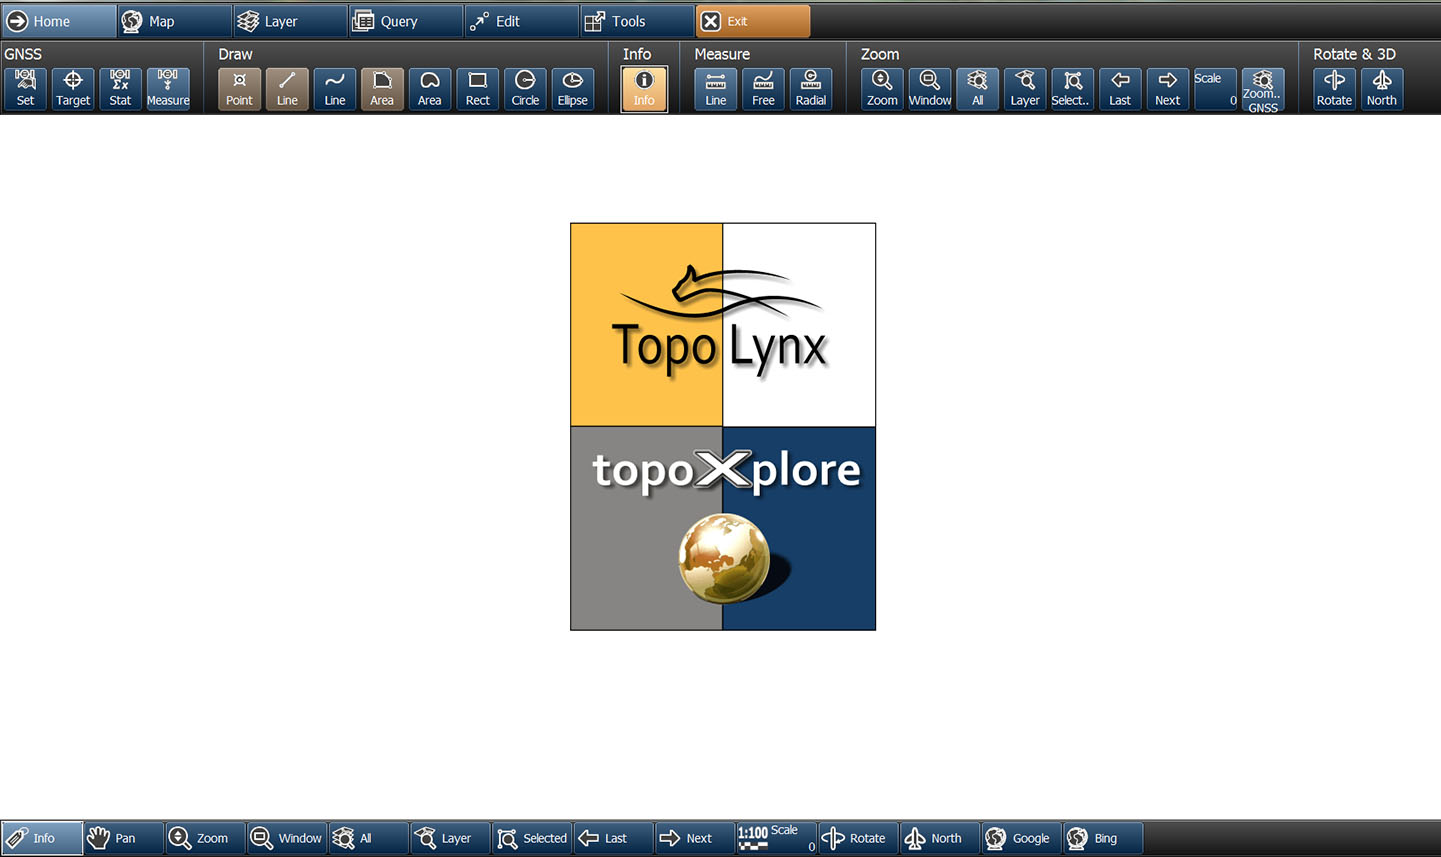Click the GNSS Set icon
Viewport: 1441px width, 857px height.
pos(25,88)
